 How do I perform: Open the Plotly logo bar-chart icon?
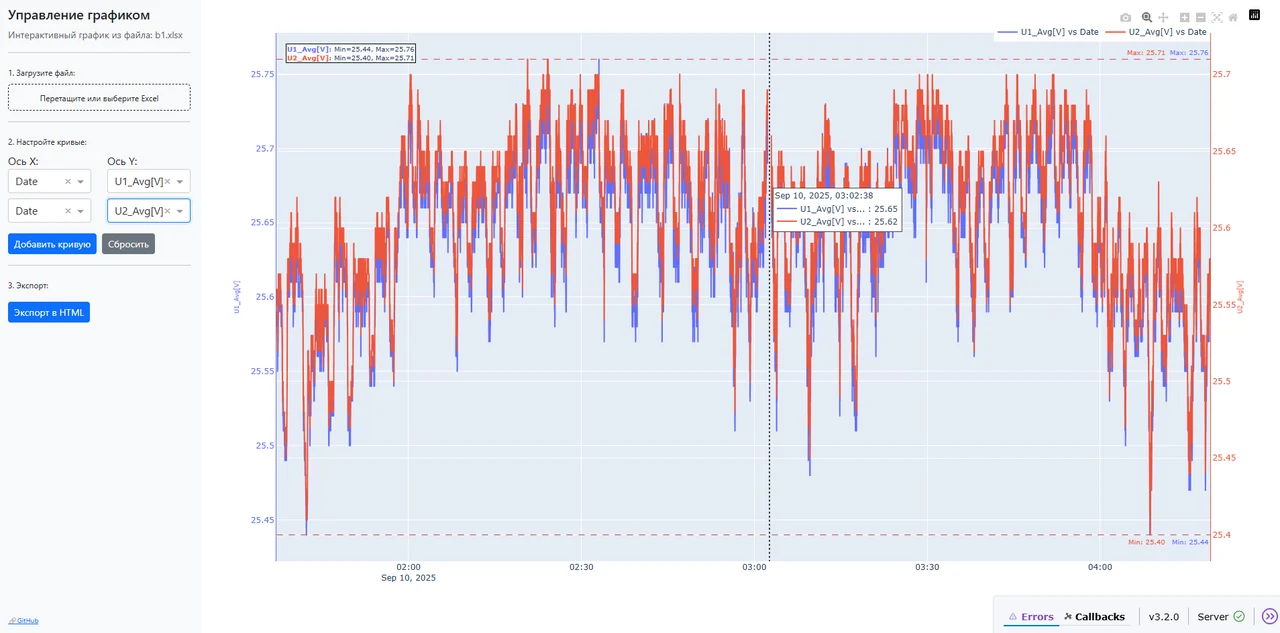coord(1255,16)
